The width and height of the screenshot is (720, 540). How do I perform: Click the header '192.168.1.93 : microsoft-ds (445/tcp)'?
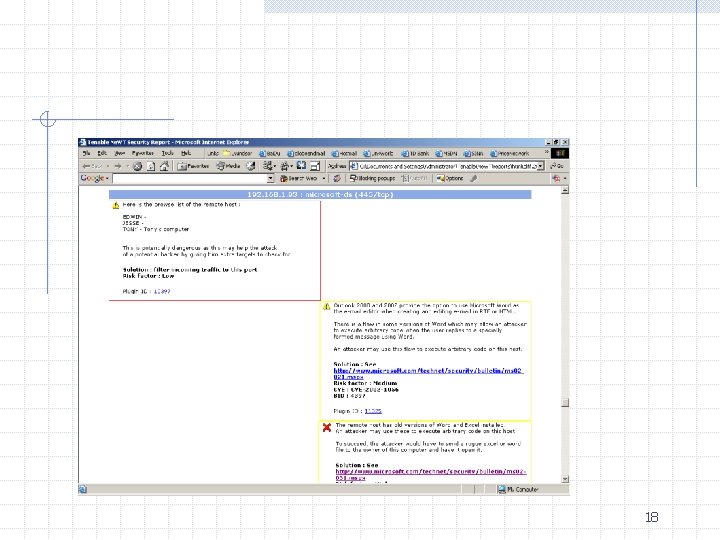(320, 195)
